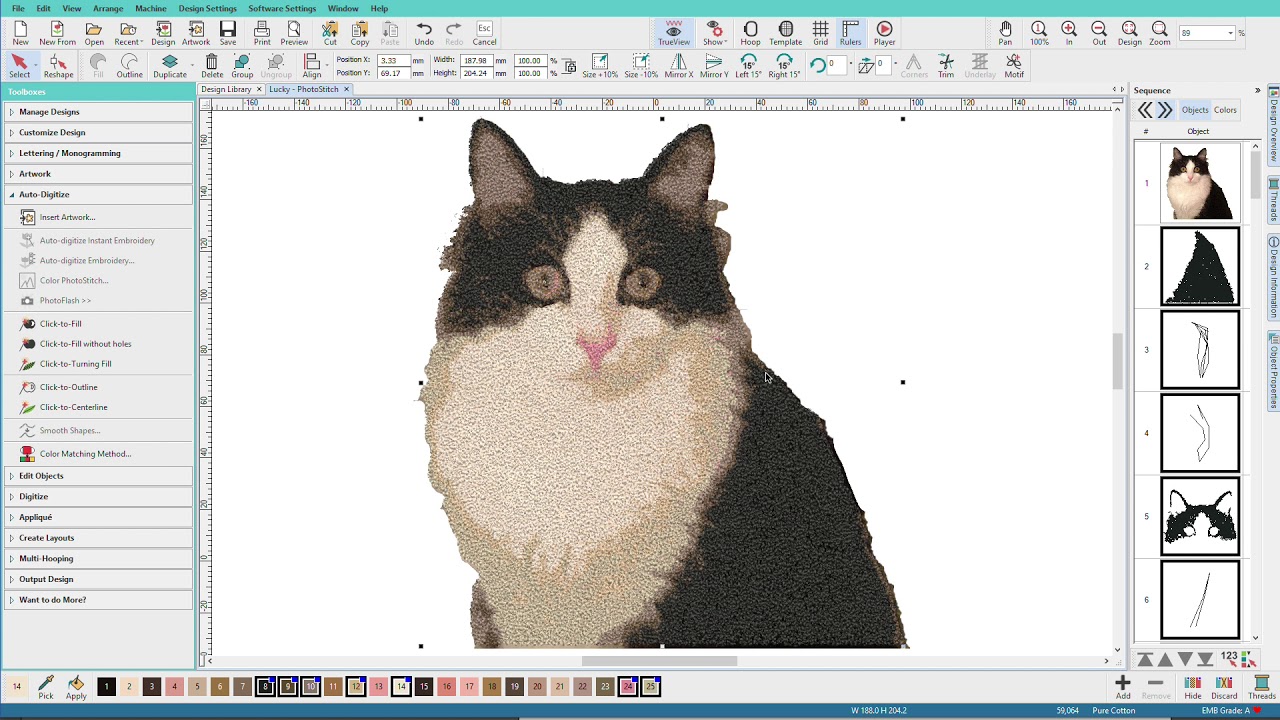
Task: Click the Template icon
Action: click(x=786, y=34)
